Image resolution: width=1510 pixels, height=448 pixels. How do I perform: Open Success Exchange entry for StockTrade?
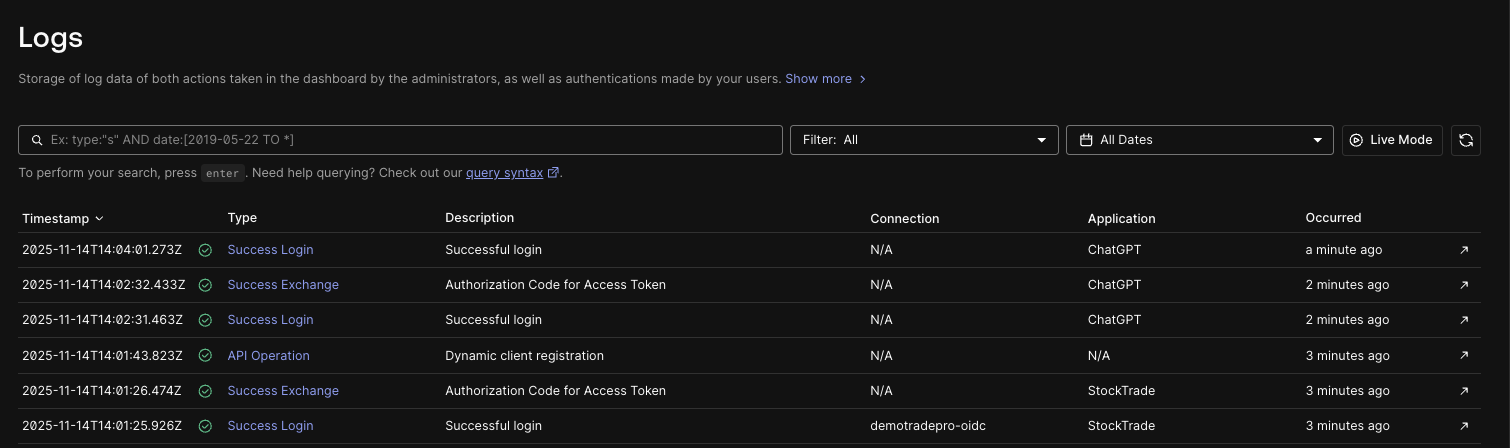283,391
